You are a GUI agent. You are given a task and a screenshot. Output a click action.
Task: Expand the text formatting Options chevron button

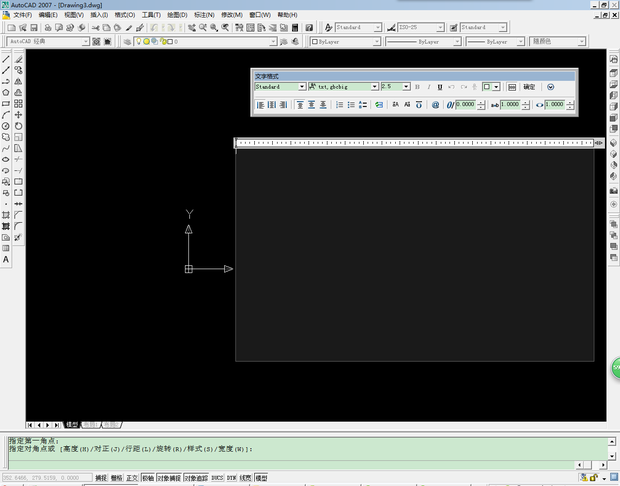point(550,87)
